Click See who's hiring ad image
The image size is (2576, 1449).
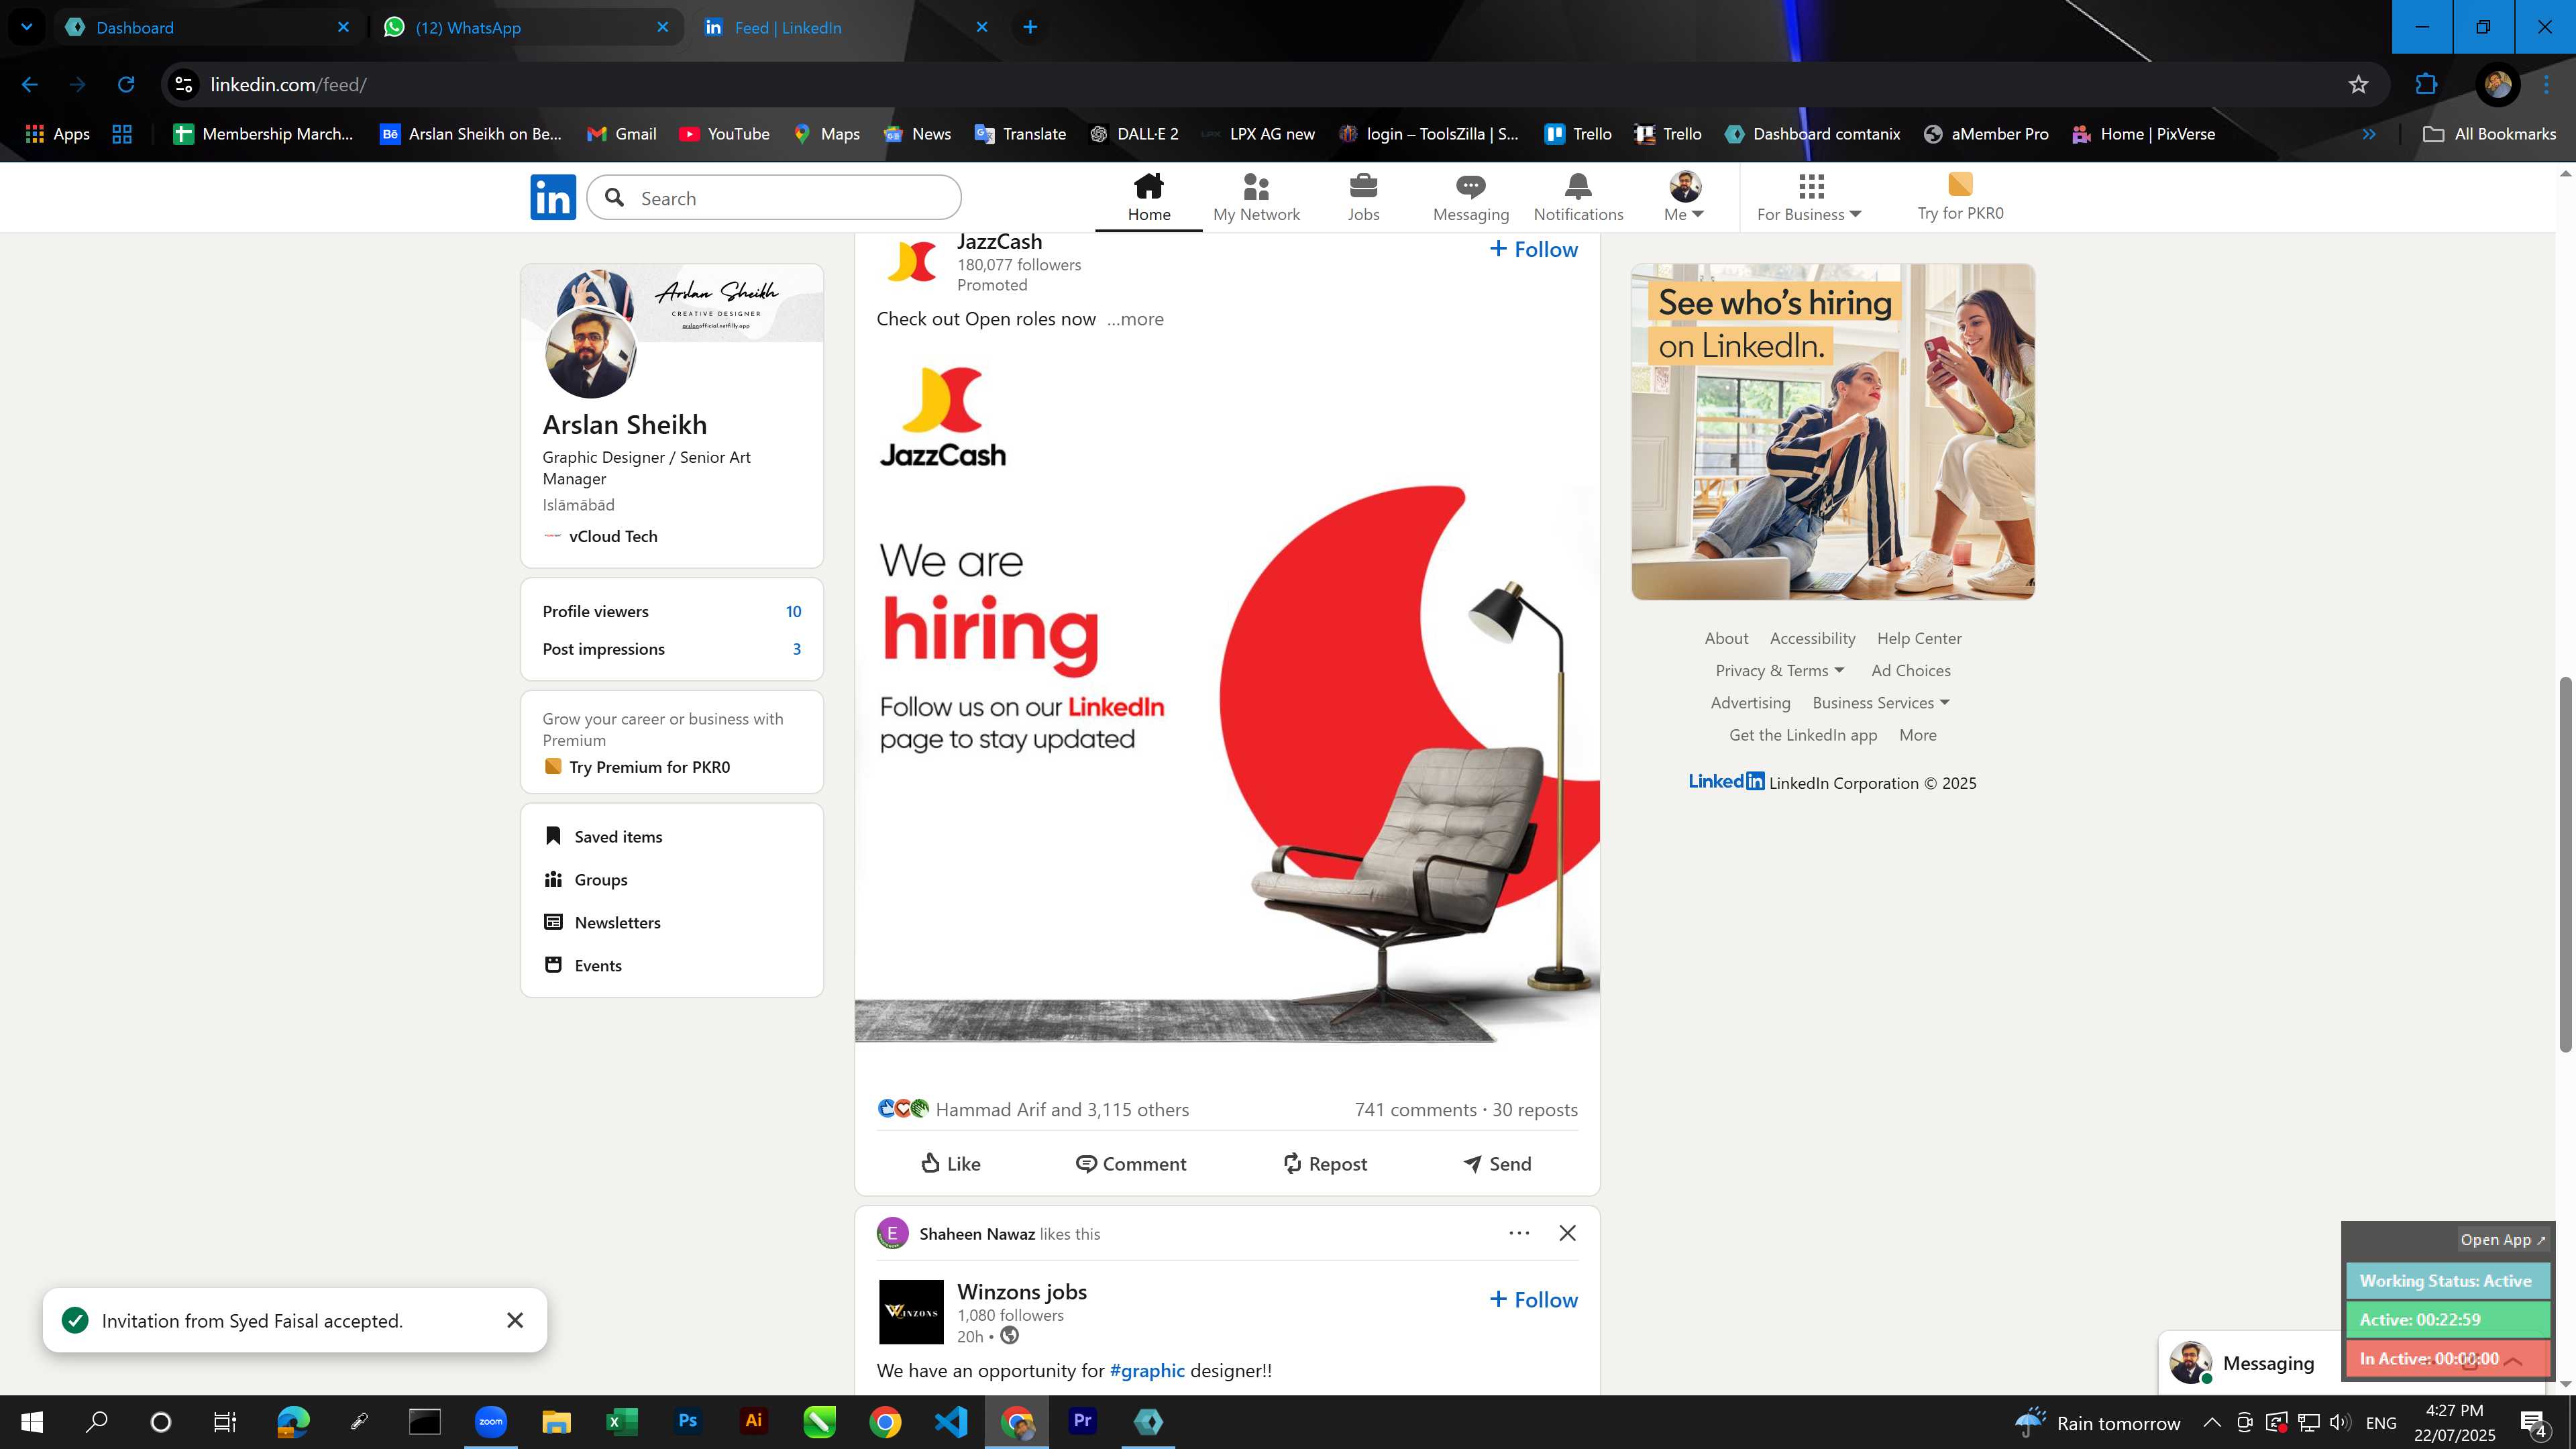[1832, 431]
